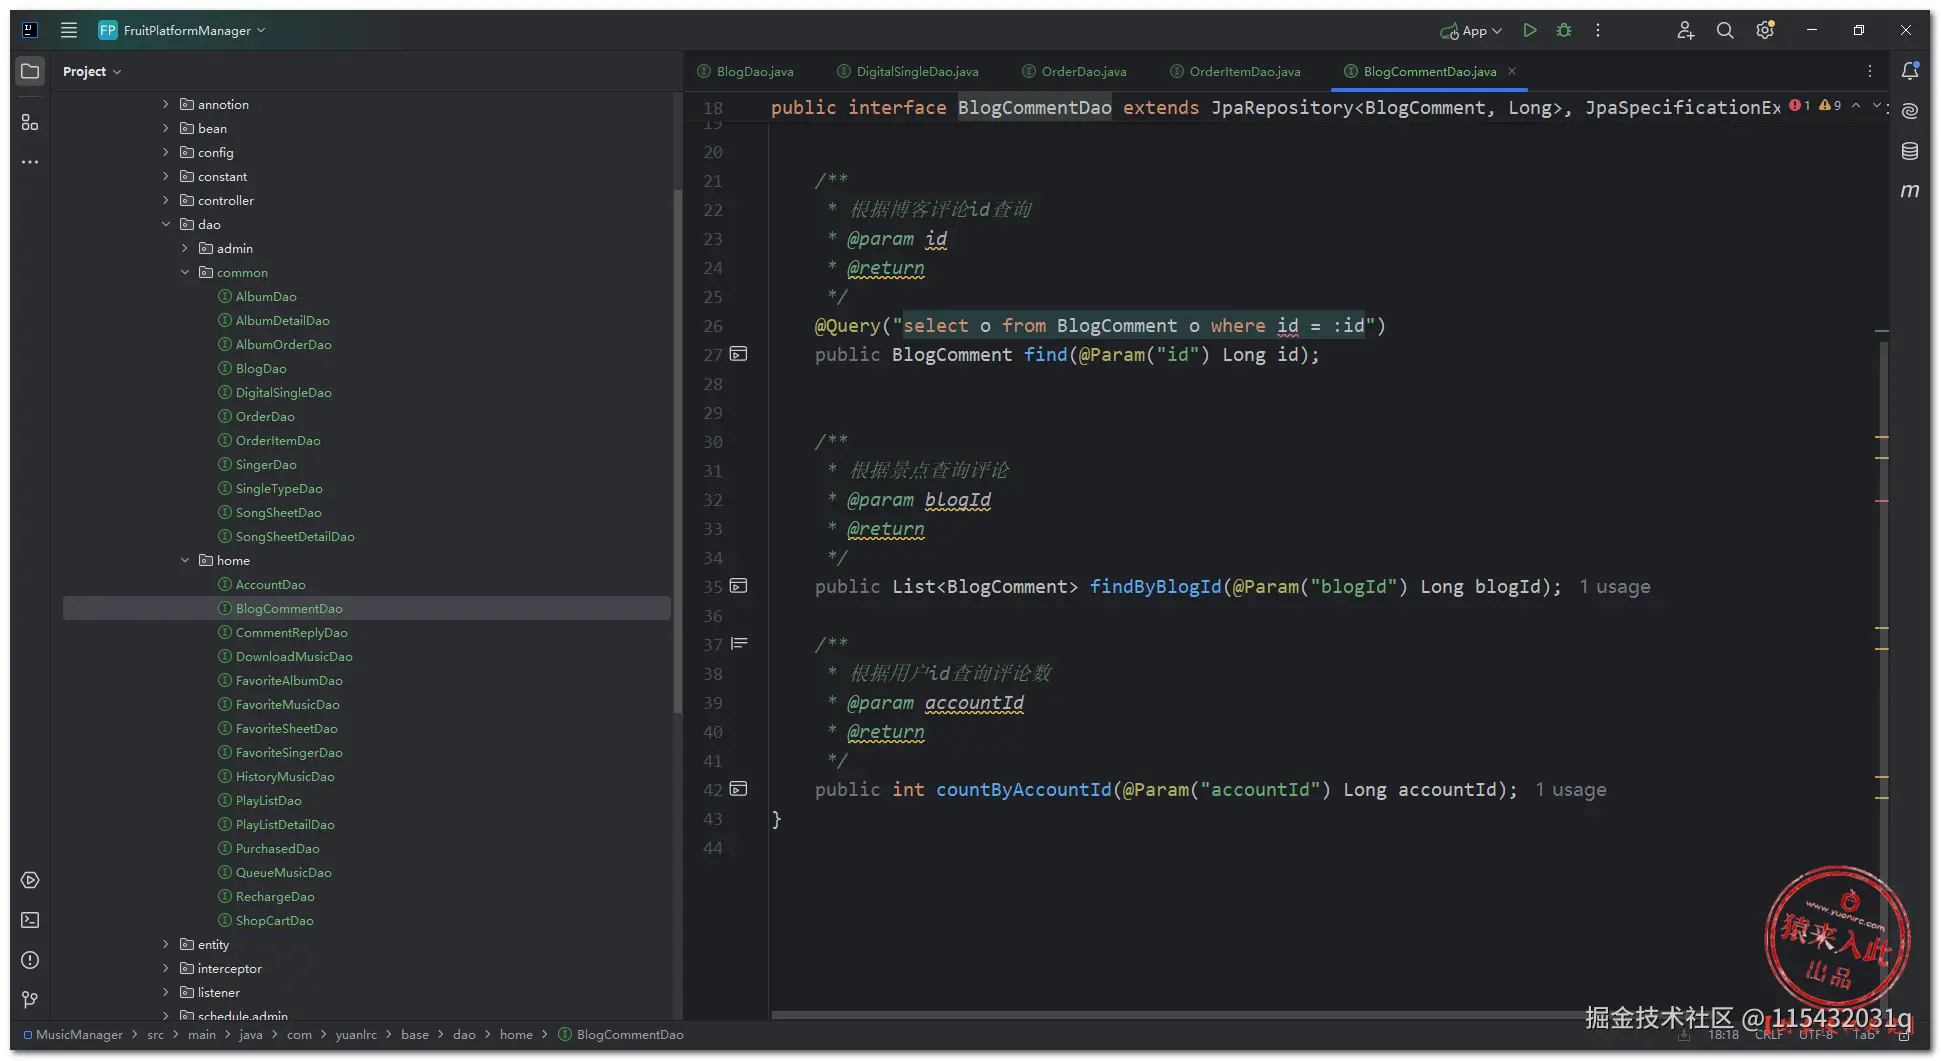Expand the admin folder
Image resolution: width=1941 pixels, height=1061 pixels.
click(x=185, y=248)
